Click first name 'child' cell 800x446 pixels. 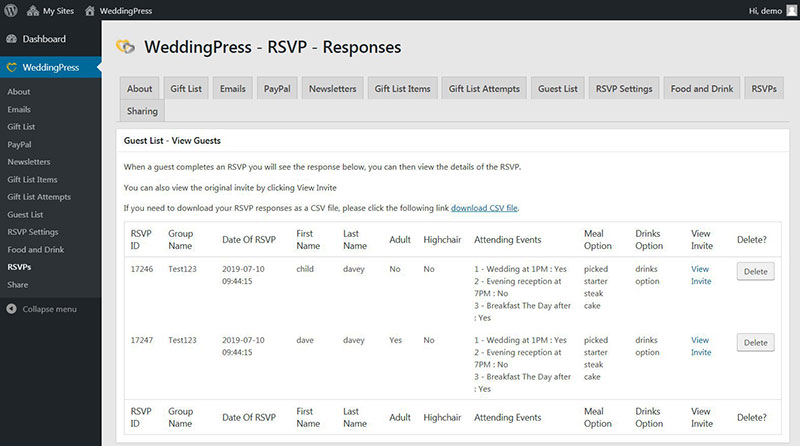(305, 269)
